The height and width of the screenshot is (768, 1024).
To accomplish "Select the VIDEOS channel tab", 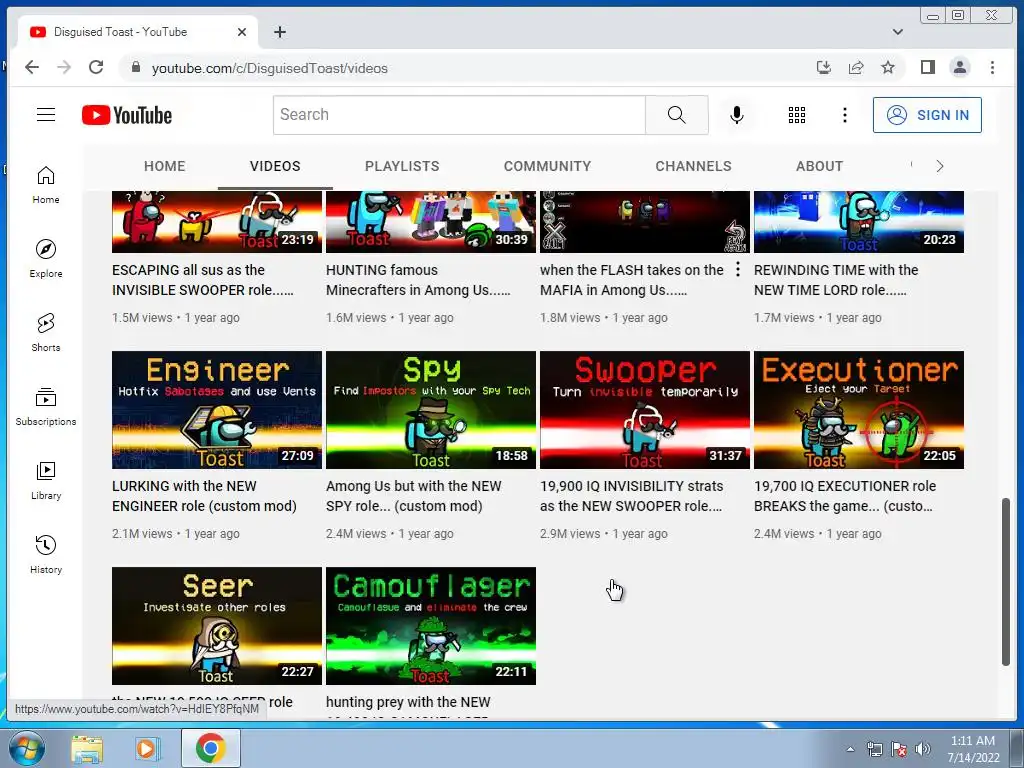I will tap(275, 166).
